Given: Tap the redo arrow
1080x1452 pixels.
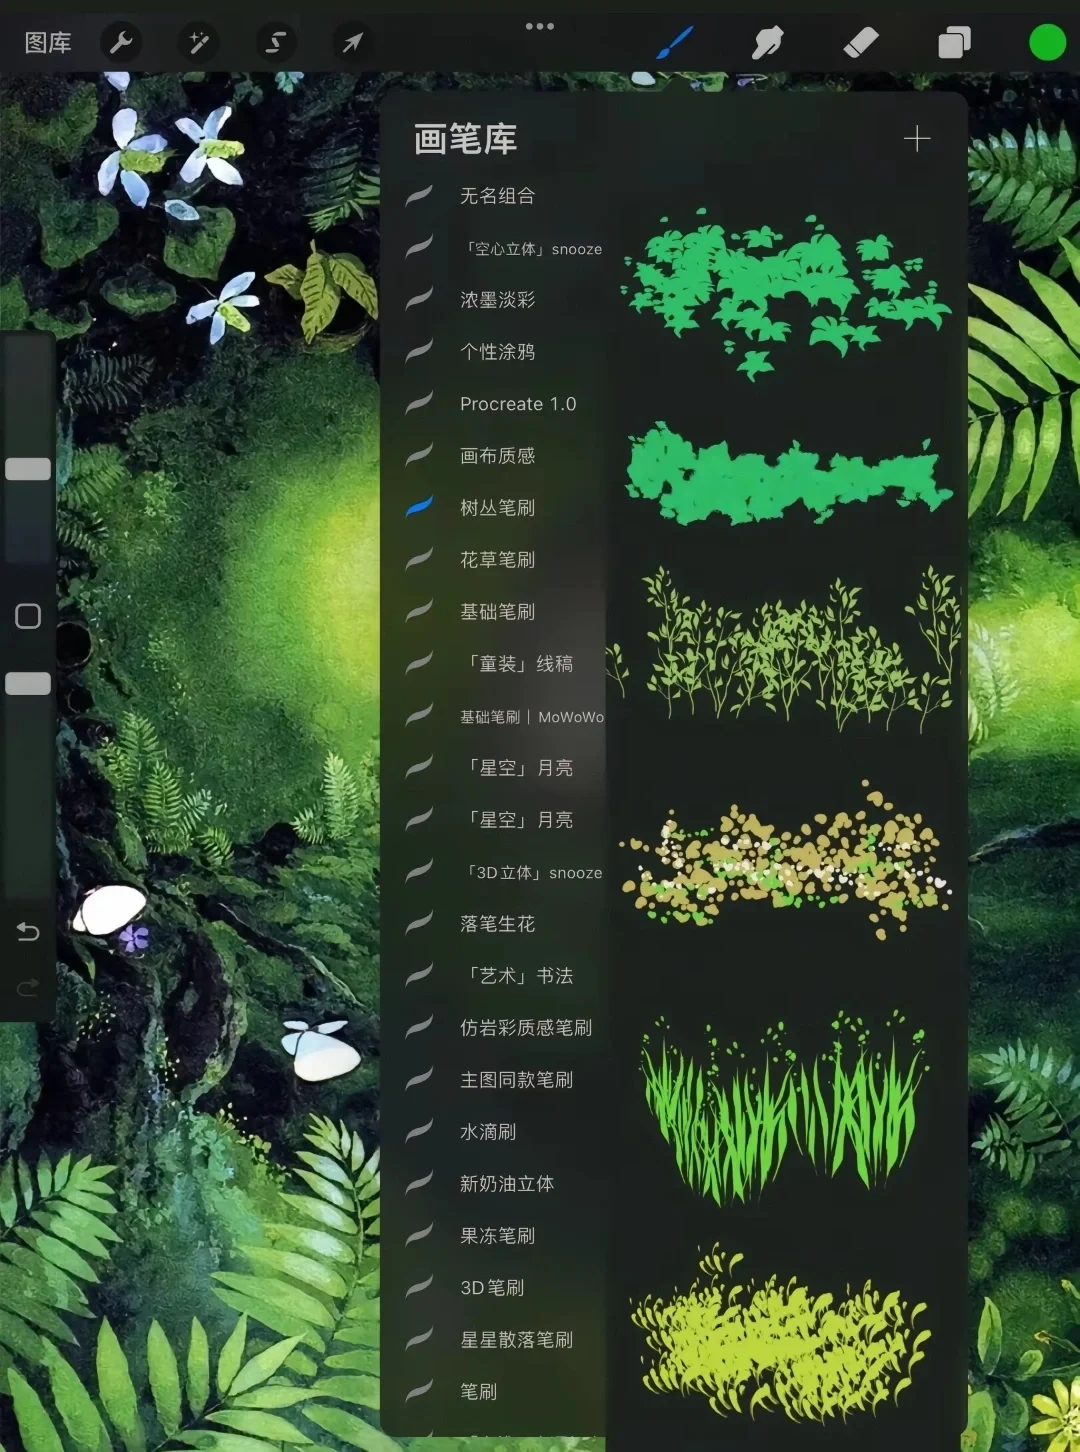Looking at the screenshot, I should click(29, 989).
